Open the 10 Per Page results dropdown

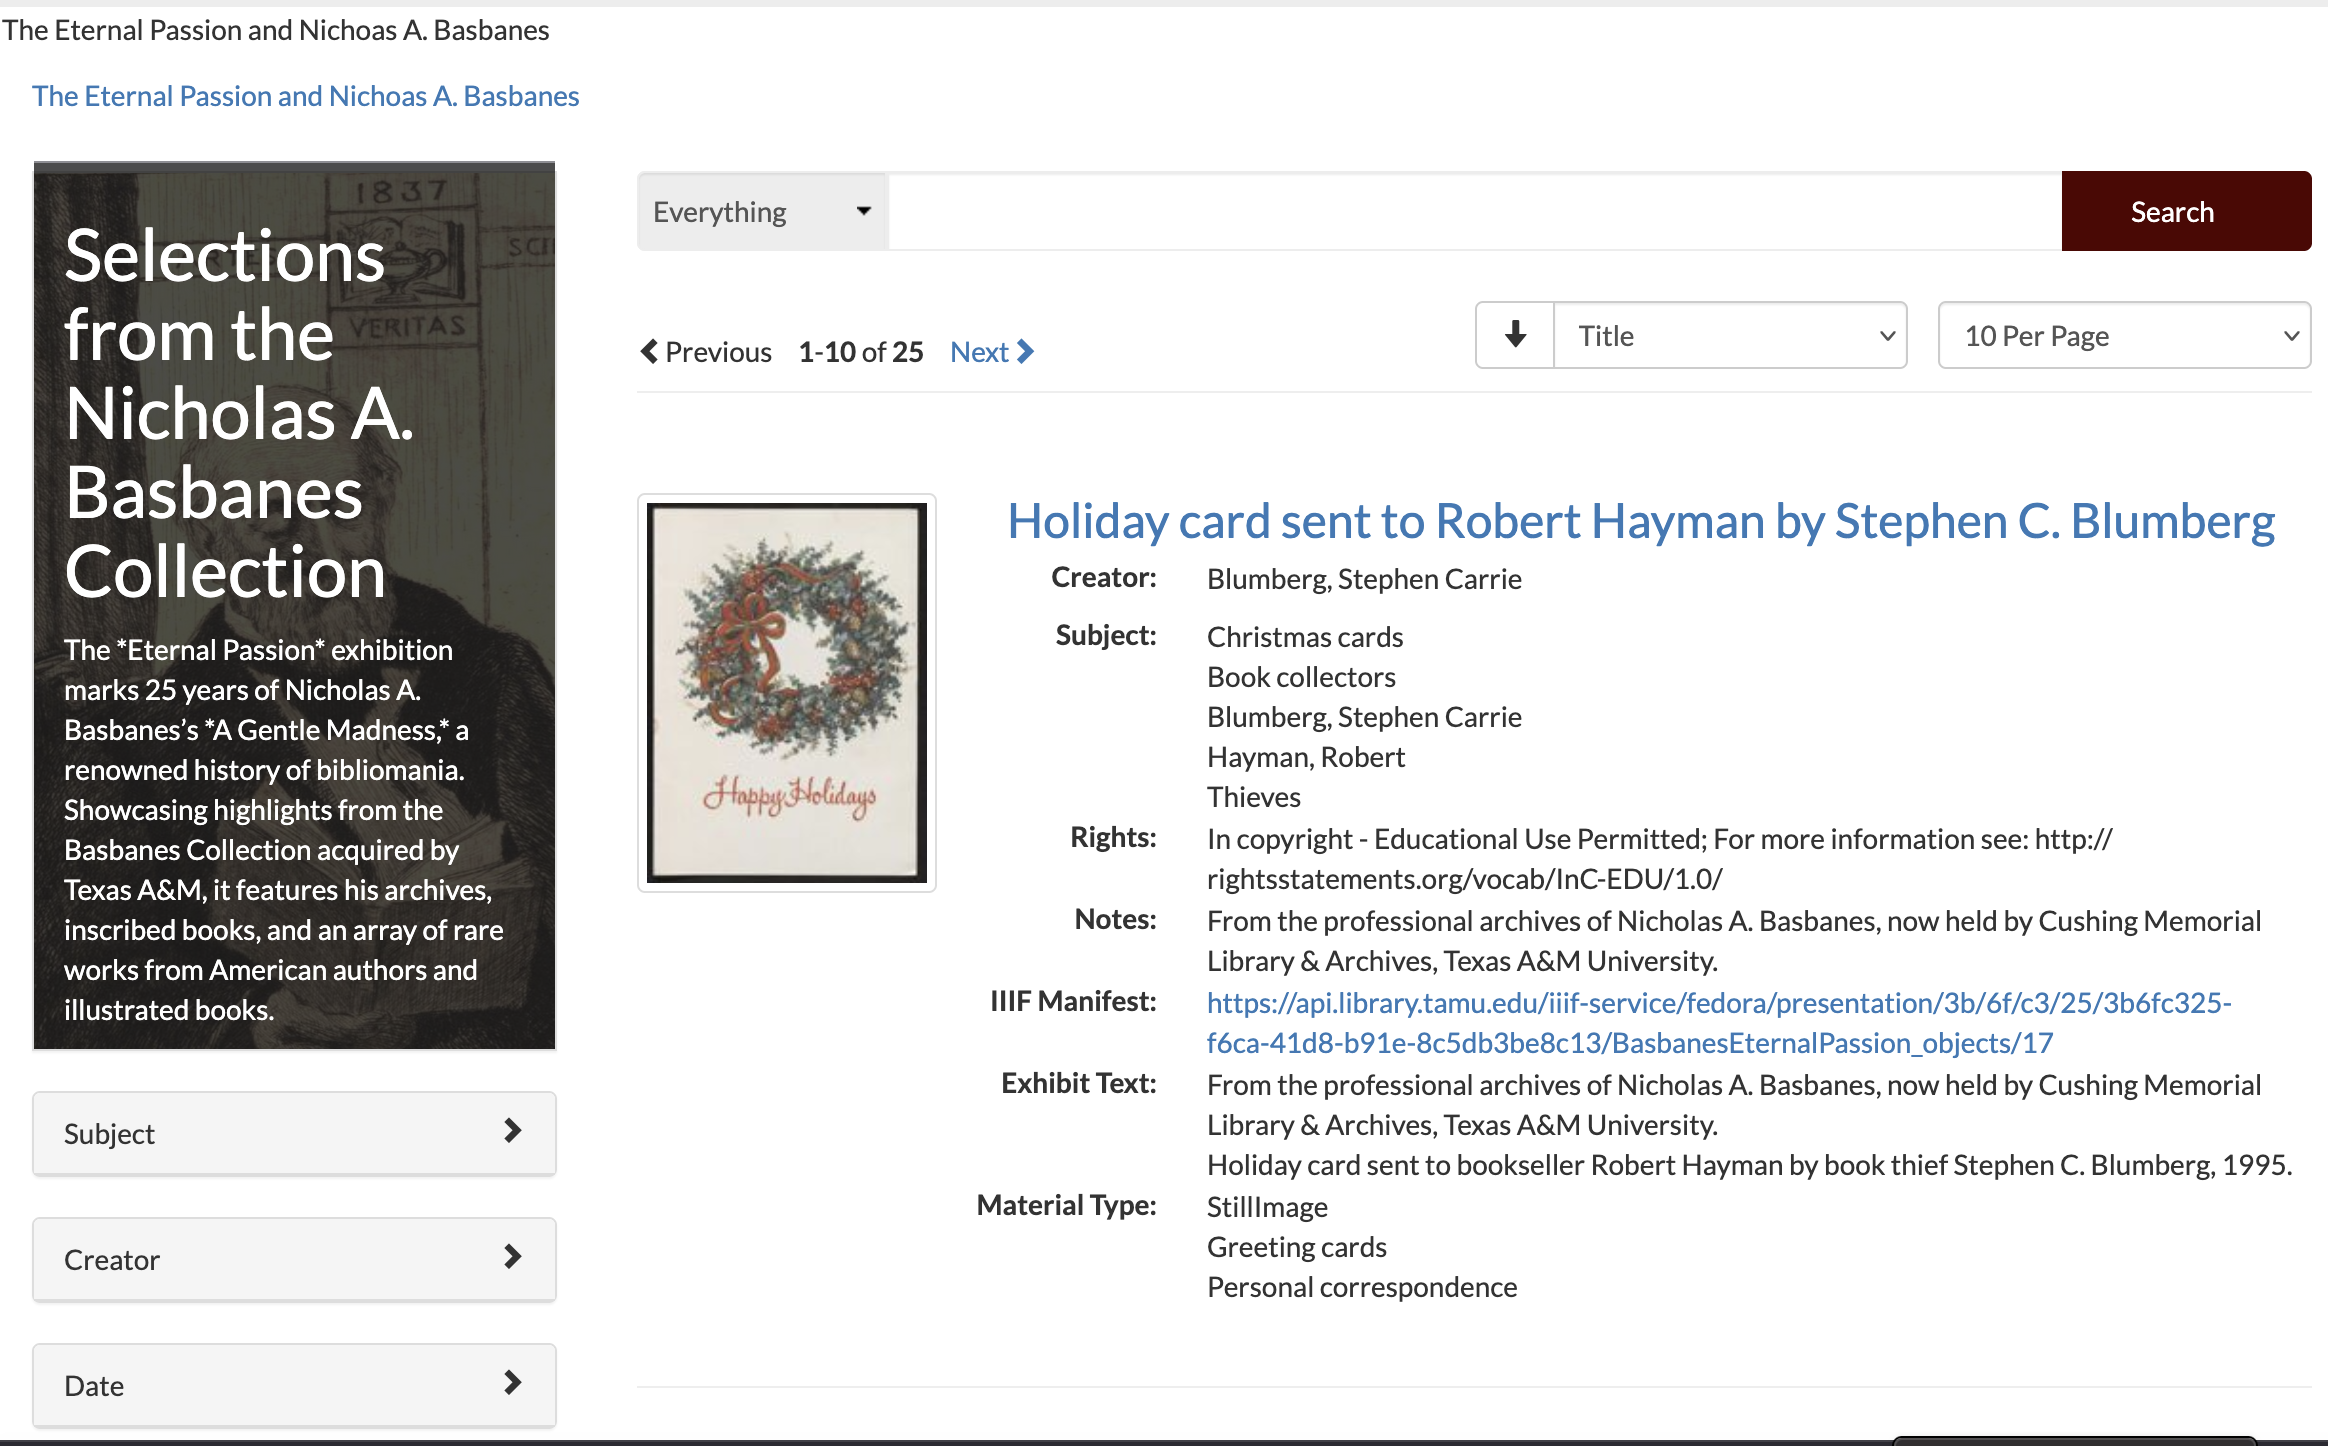(2122, 335)
